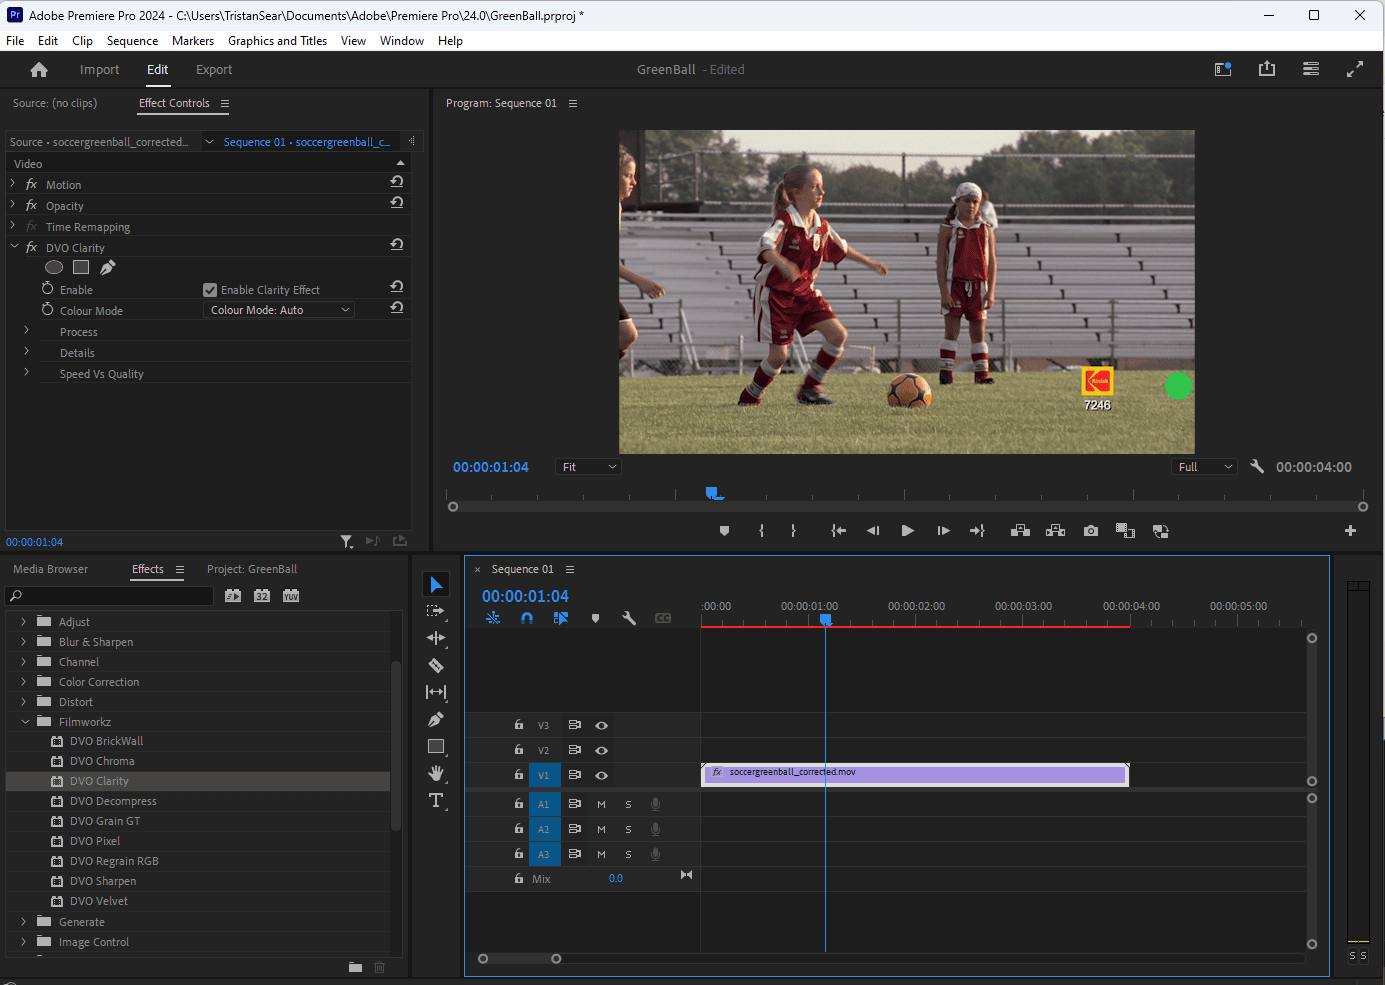1385x985 pixels.
Task: Collapse the Filmworkz effects folder
Action: [x=24, y=721]
